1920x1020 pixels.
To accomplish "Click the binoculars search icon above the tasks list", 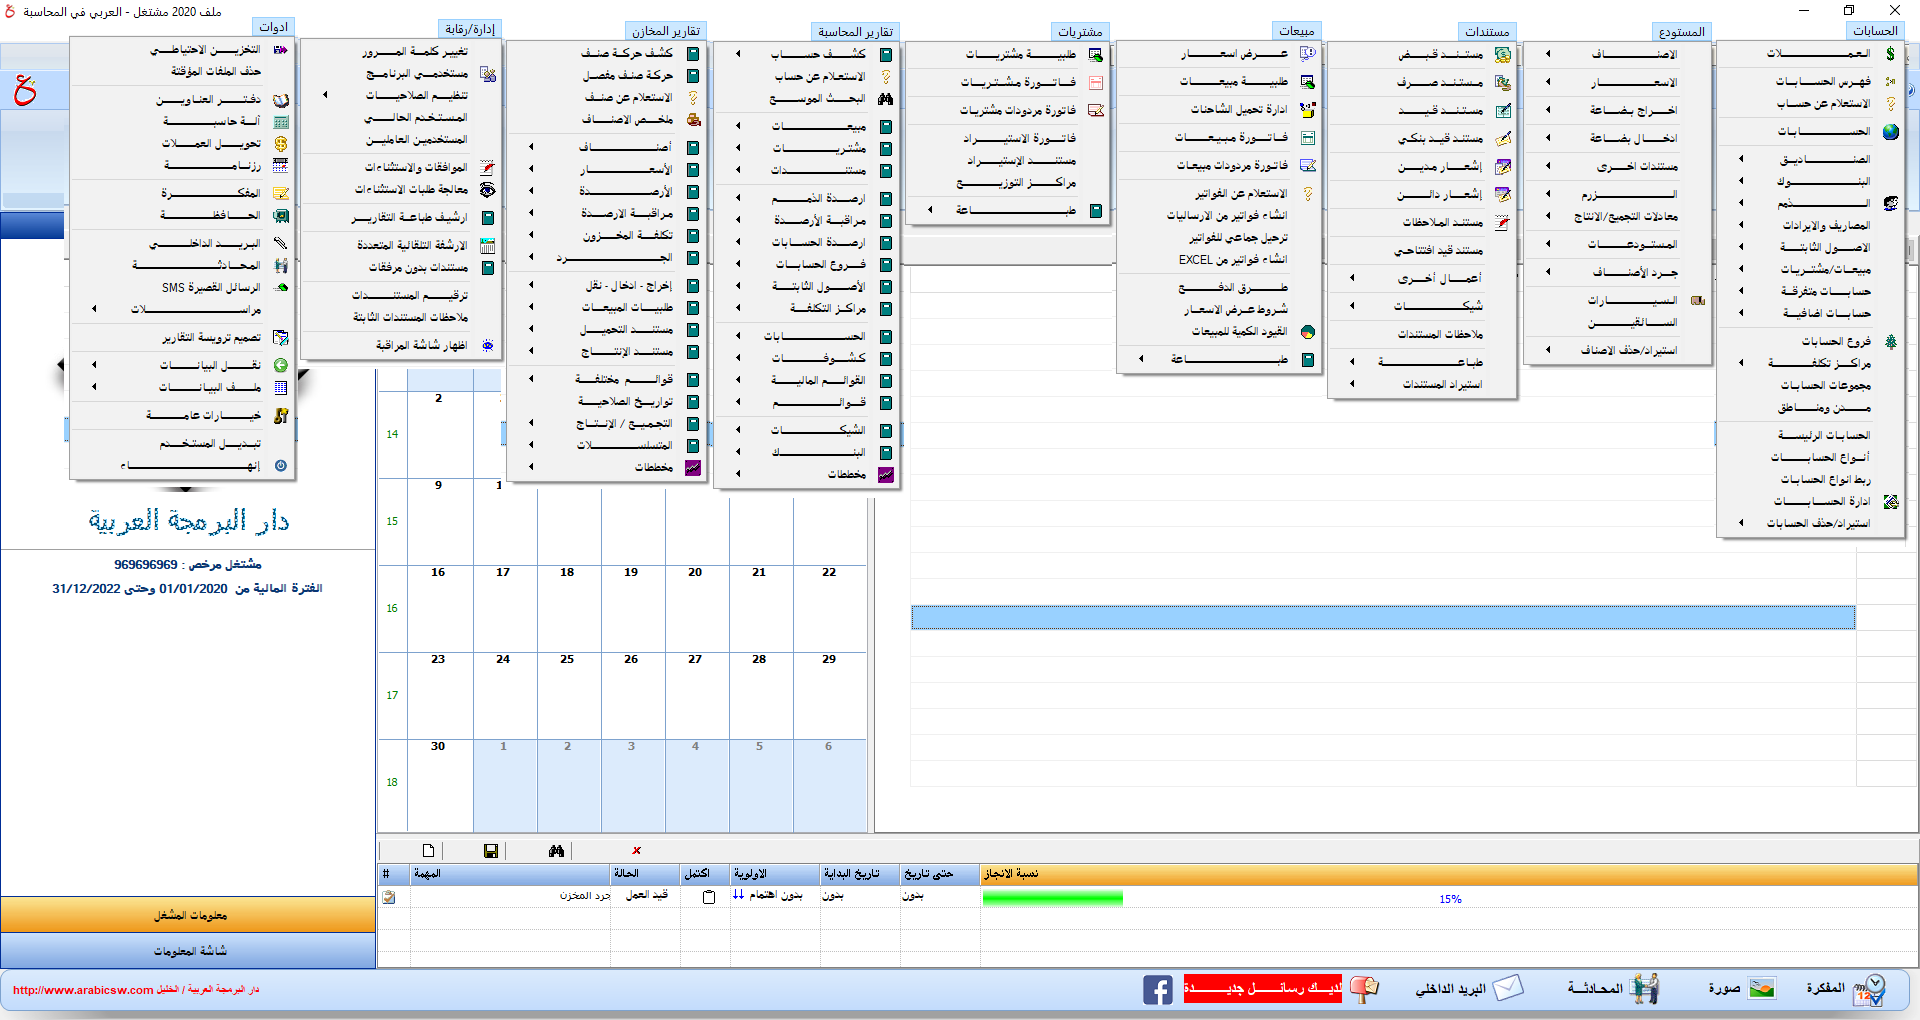I will (x=556, y=851).
